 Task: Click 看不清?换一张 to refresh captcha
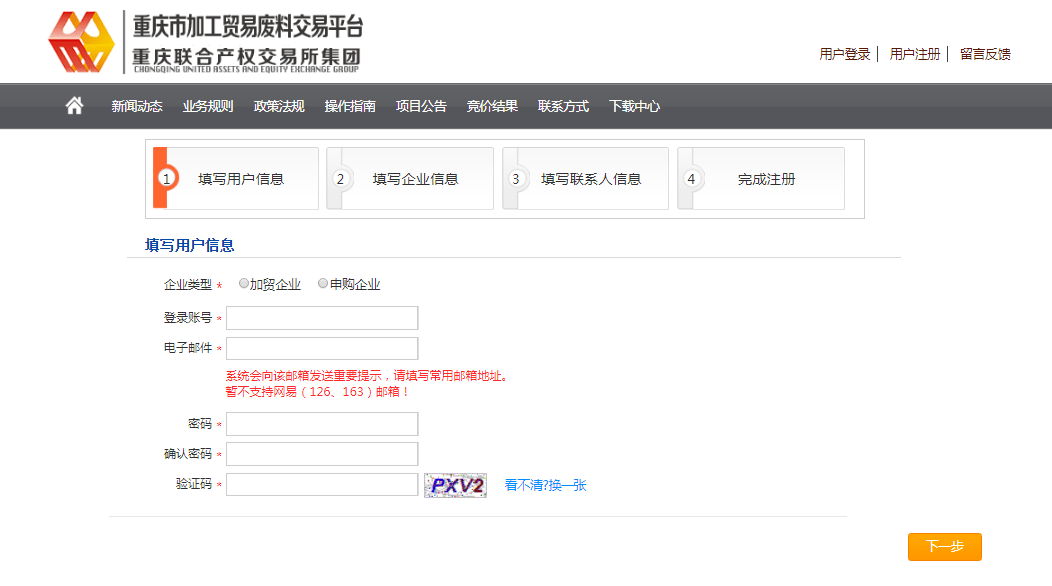[x=545, y=485]
